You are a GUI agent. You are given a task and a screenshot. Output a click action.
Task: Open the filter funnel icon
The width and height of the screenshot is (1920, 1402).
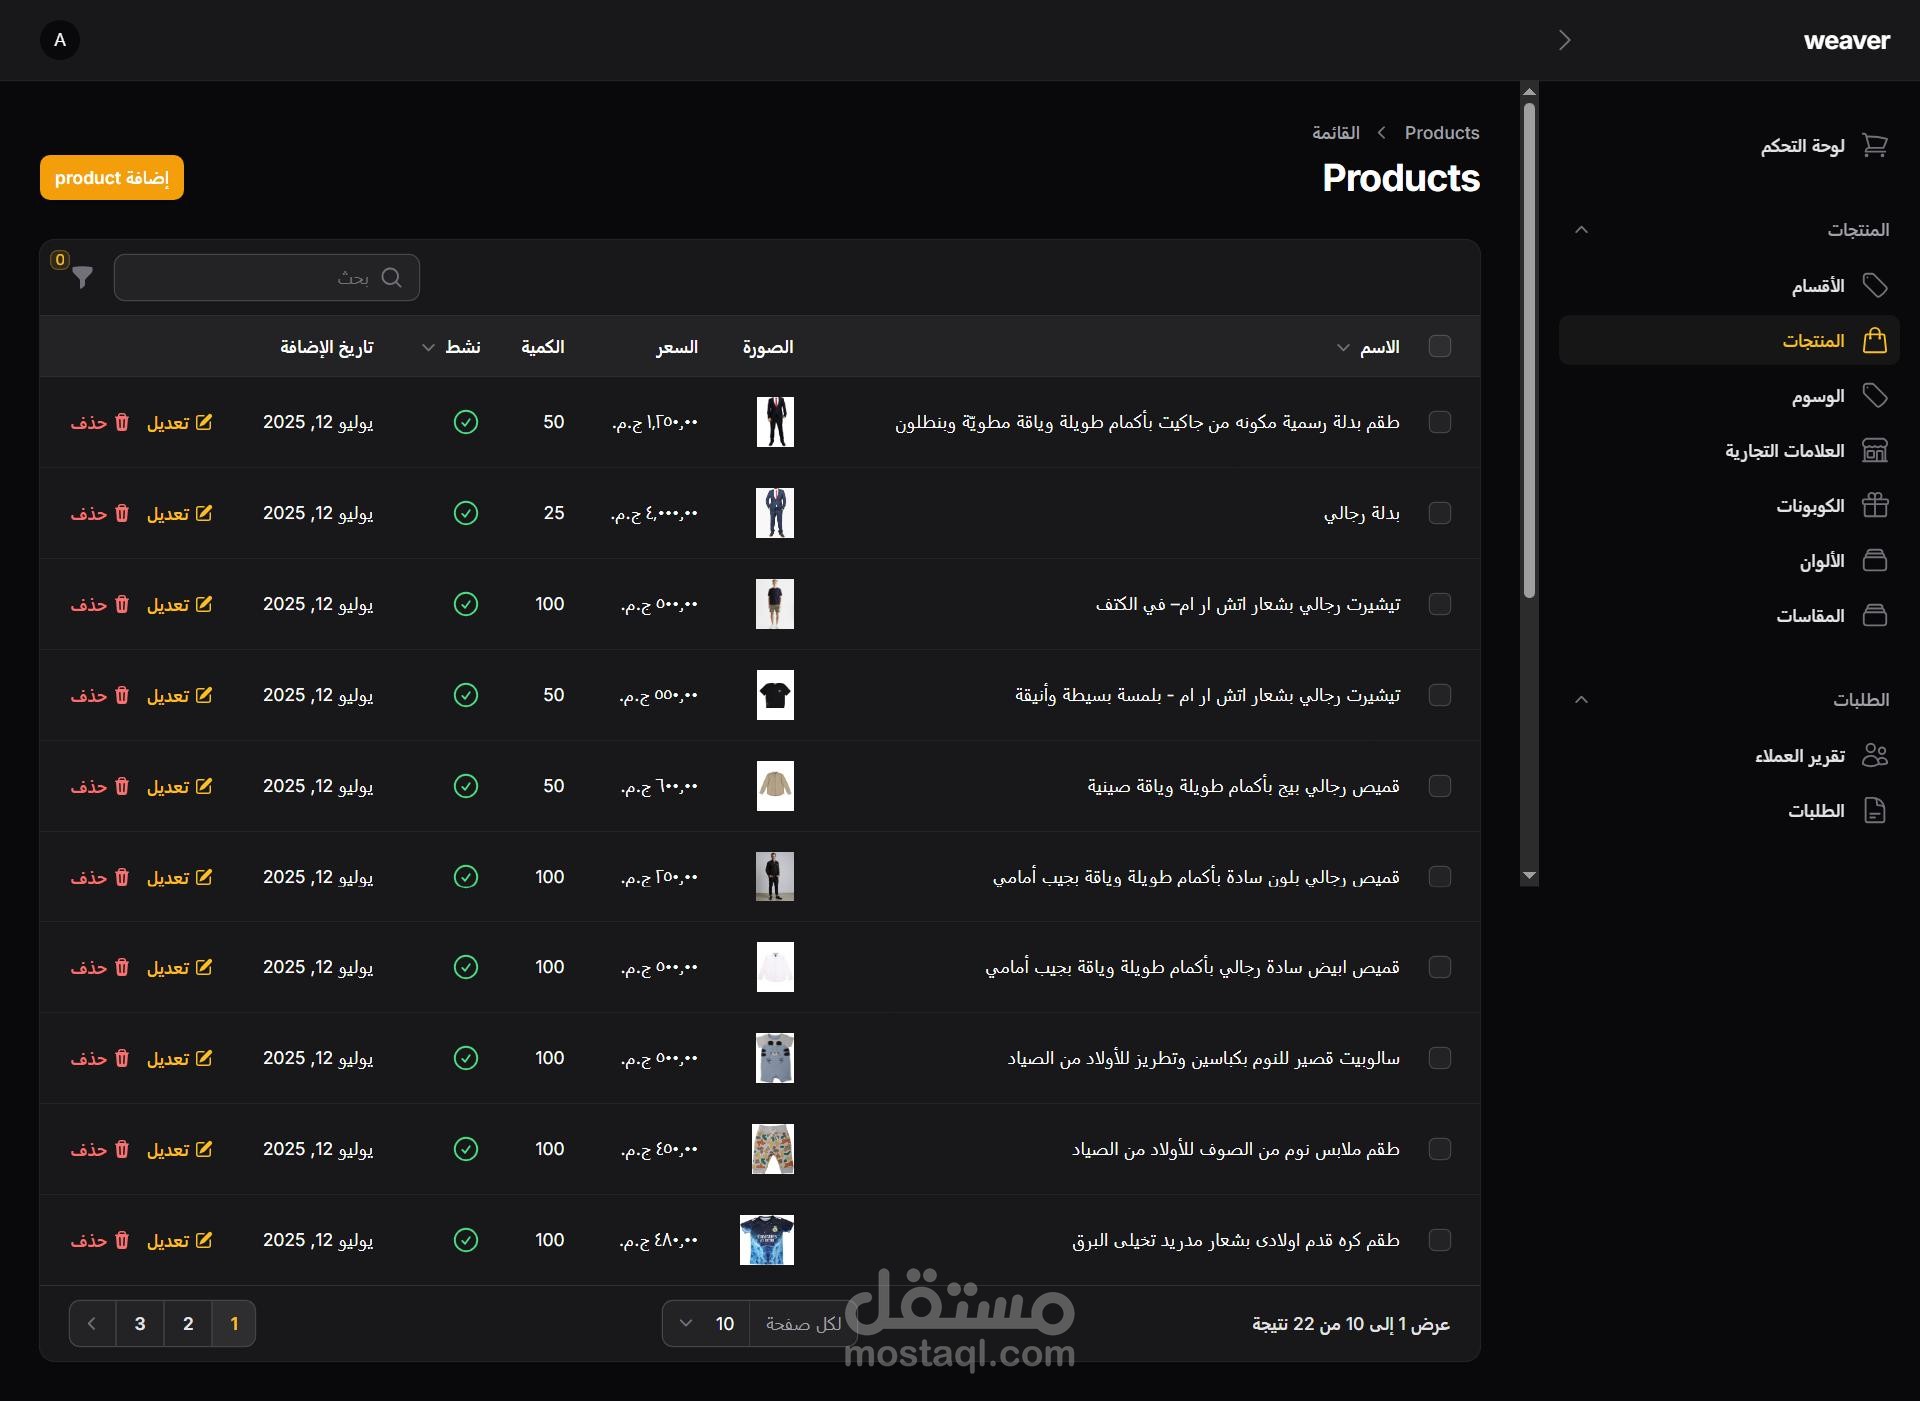pyautogui.click(x=83, y=277)
